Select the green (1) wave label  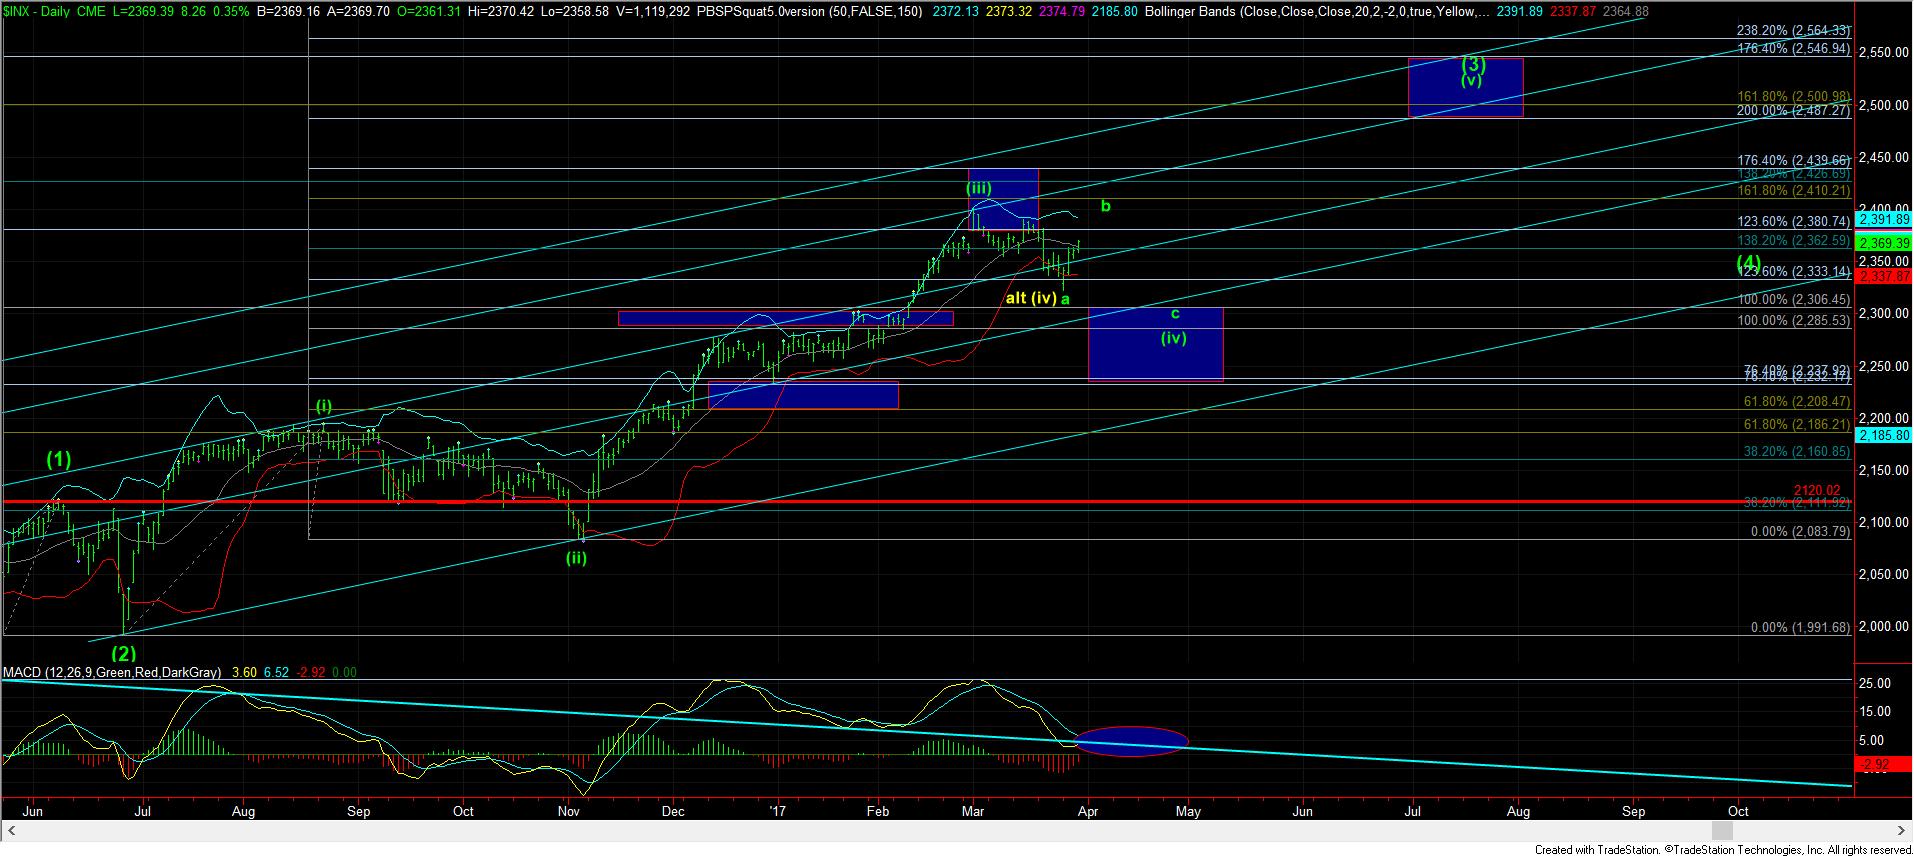pos(59,460)
